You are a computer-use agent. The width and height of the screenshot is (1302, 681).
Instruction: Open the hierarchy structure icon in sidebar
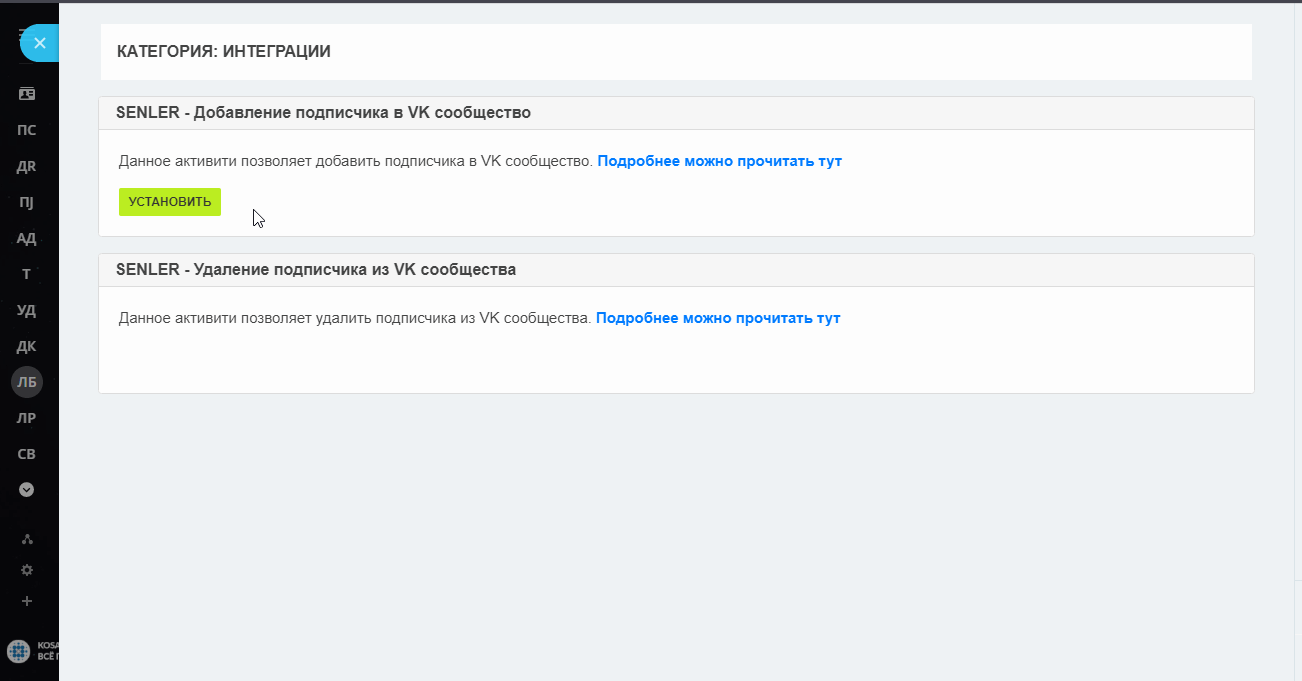coord(27,539)
